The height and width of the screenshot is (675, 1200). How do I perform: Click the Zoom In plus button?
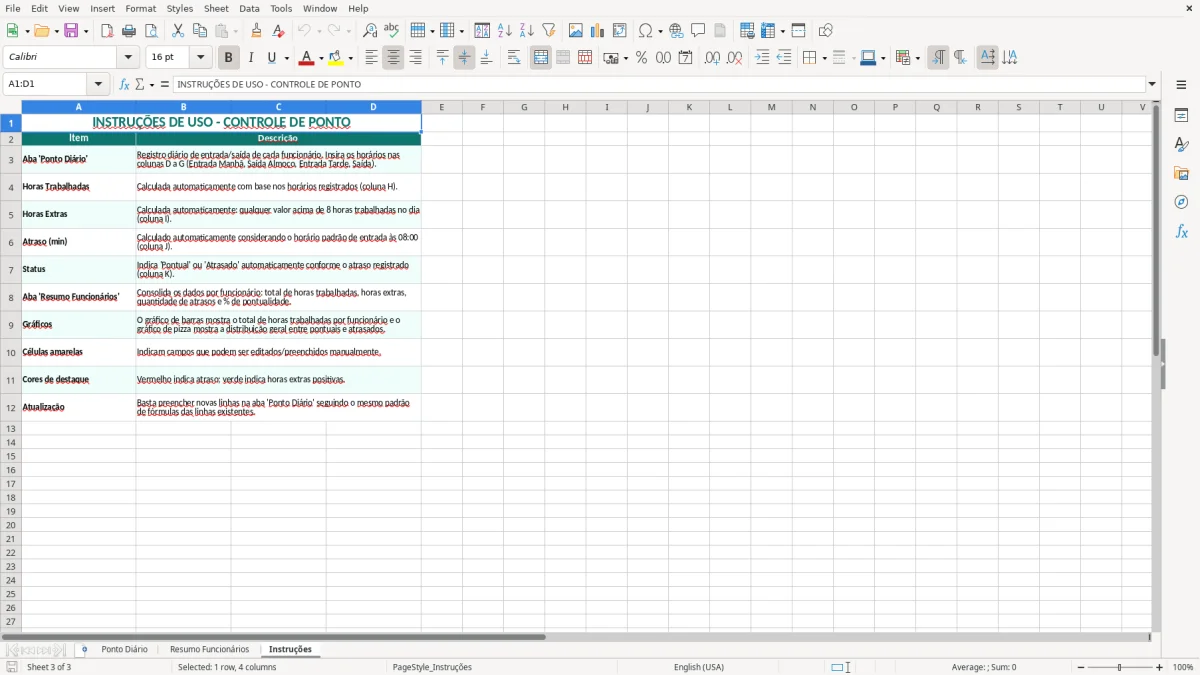(1160, 667)
